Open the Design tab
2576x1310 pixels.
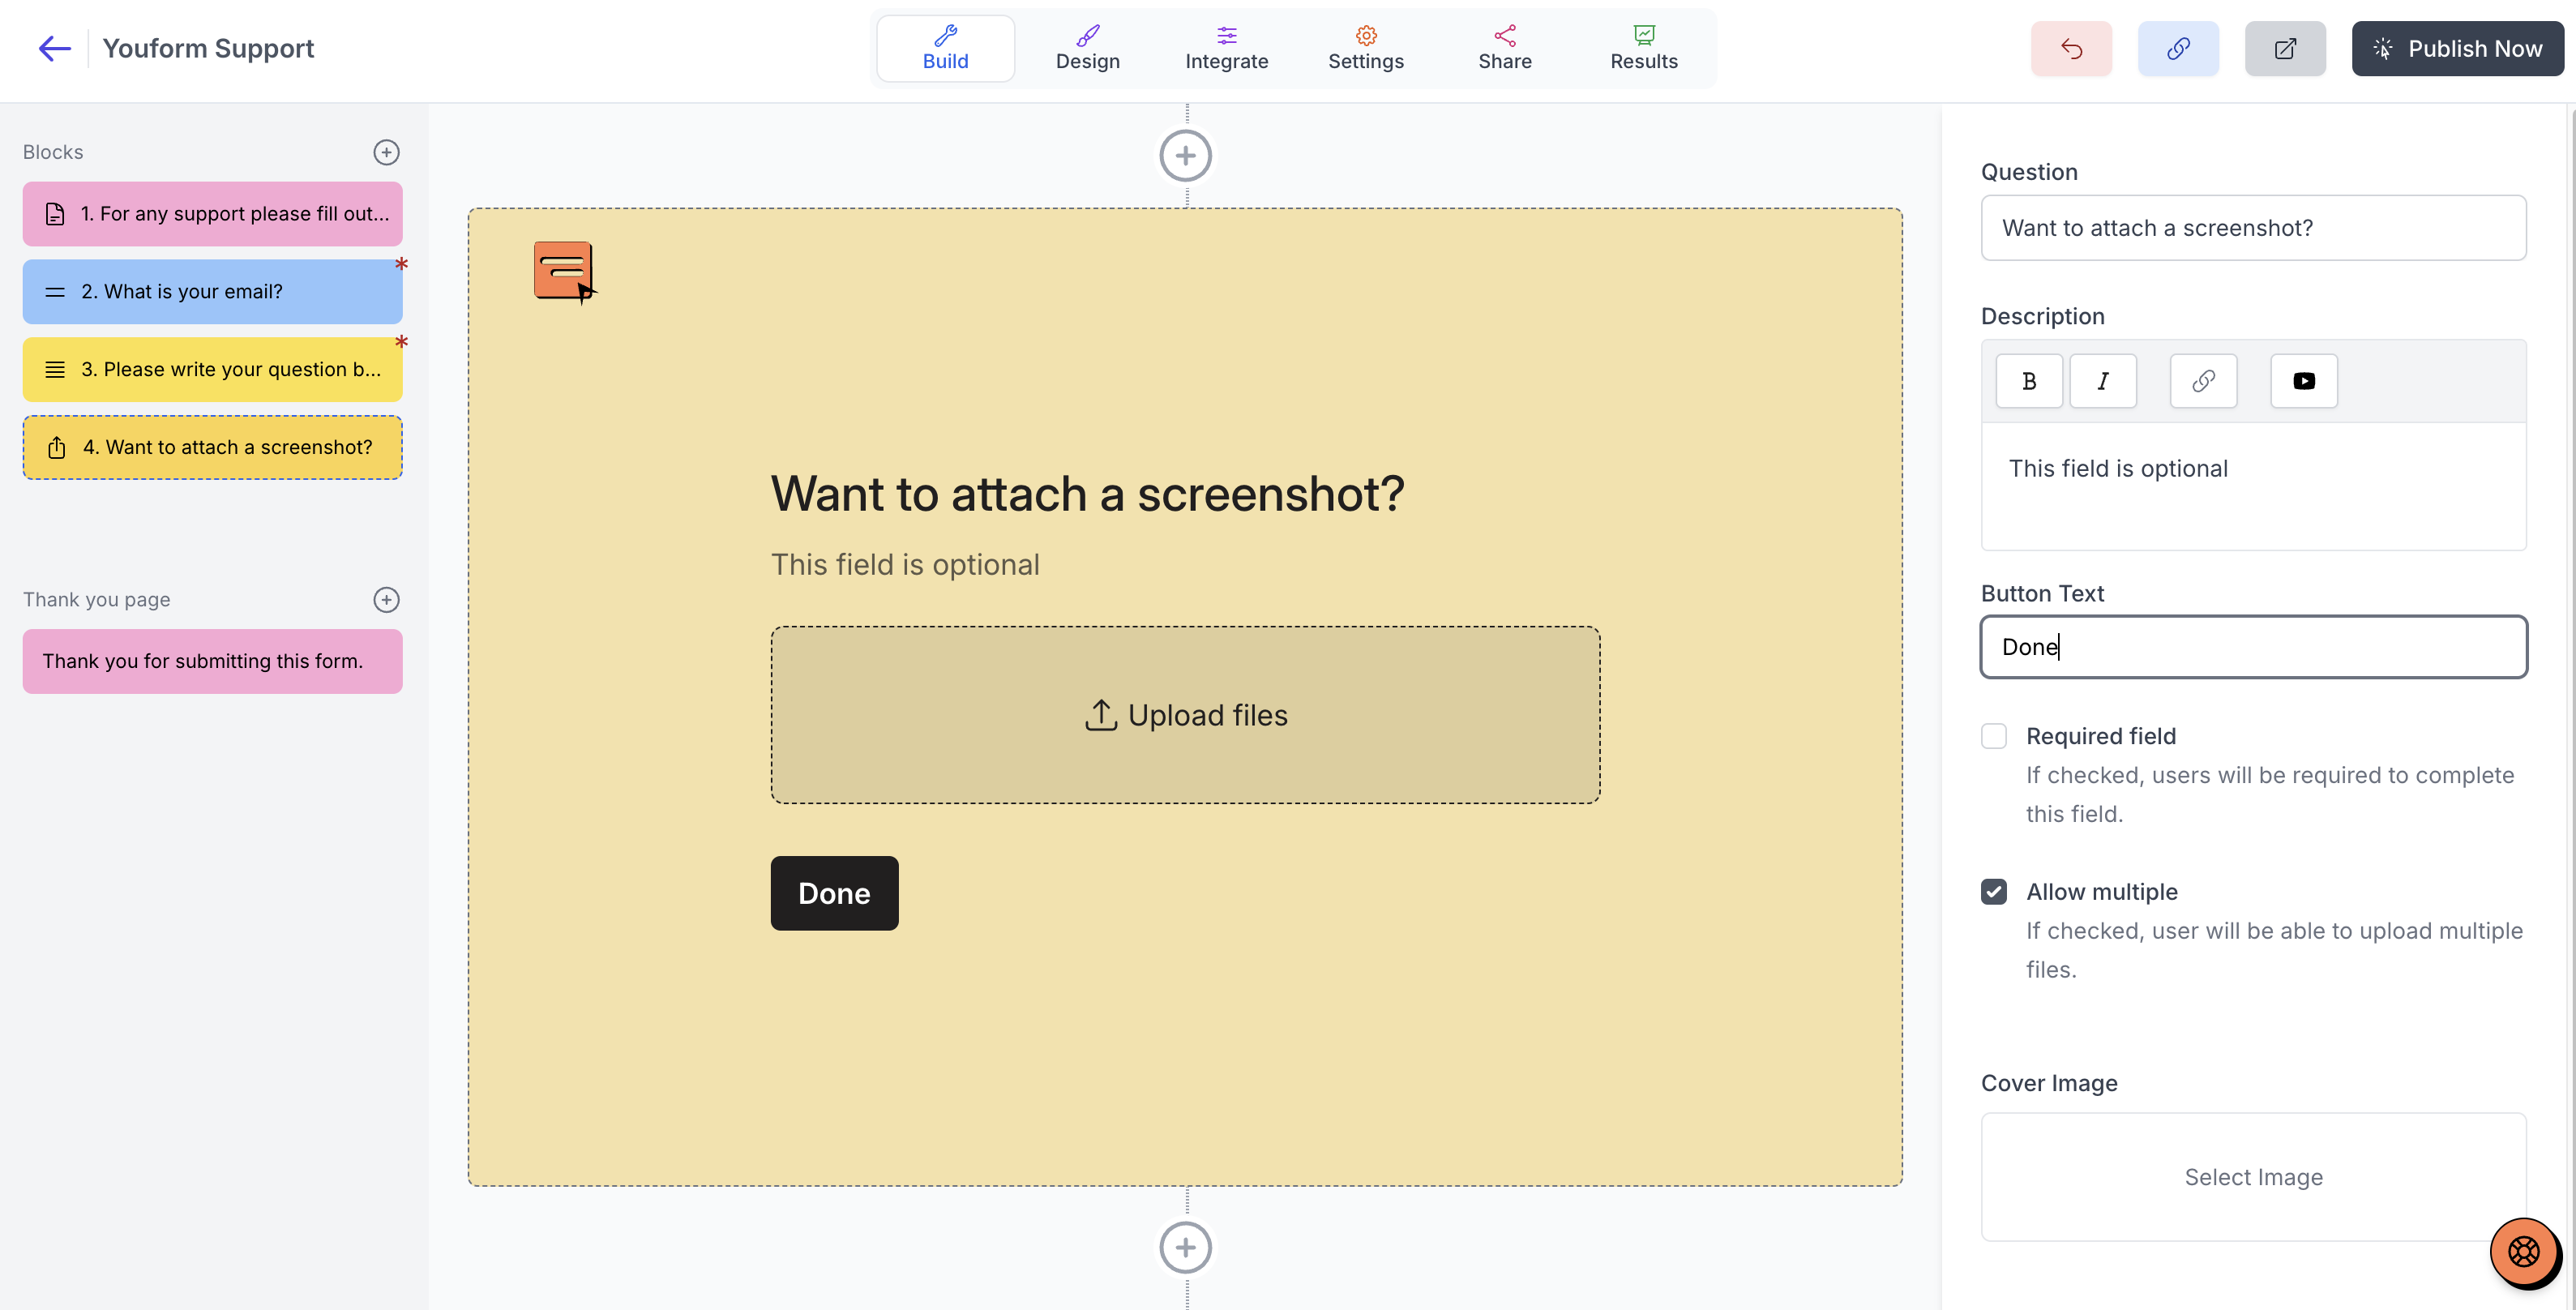coord(1087,48)
